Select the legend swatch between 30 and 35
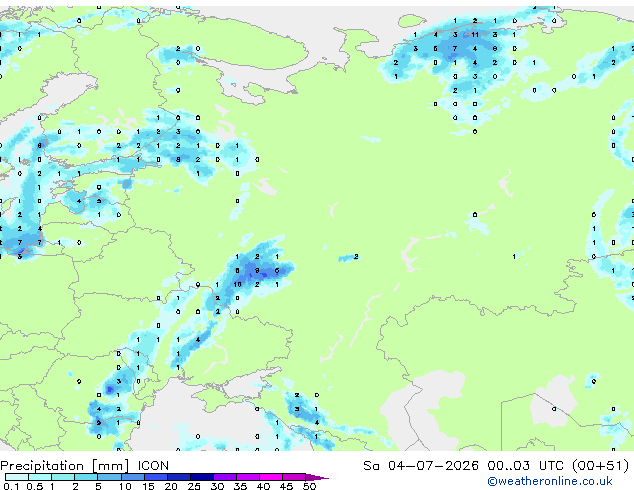Image resolution: width=634 pixels, height=490 pixels. pos(225,477)
